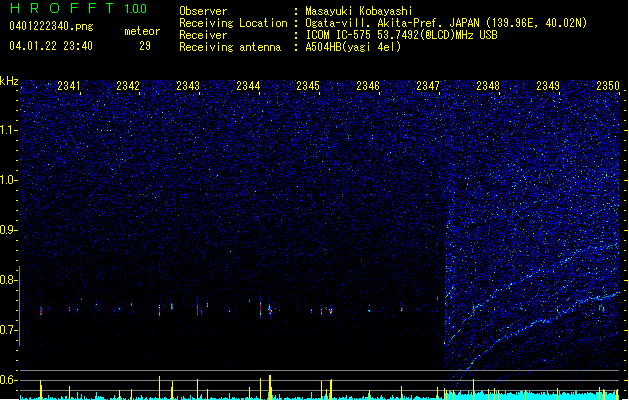
Task: Click the 1.0 frequency axis label
Action: tap(9, 180)
